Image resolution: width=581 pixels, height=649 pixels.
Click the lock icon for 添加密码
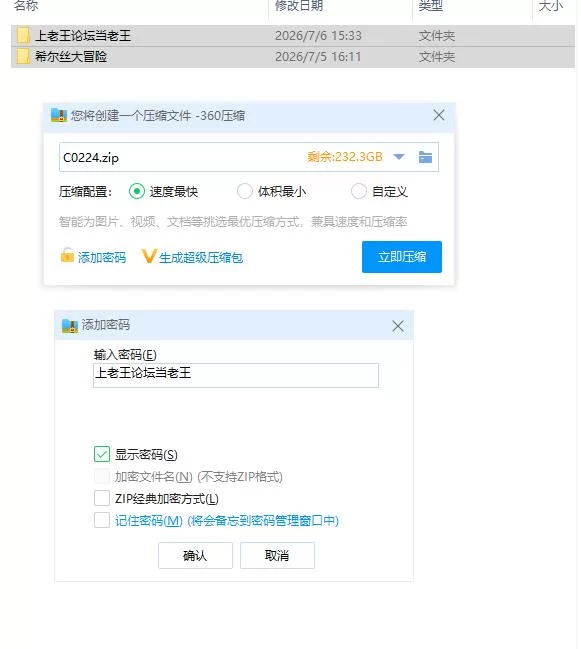(67, 255)
